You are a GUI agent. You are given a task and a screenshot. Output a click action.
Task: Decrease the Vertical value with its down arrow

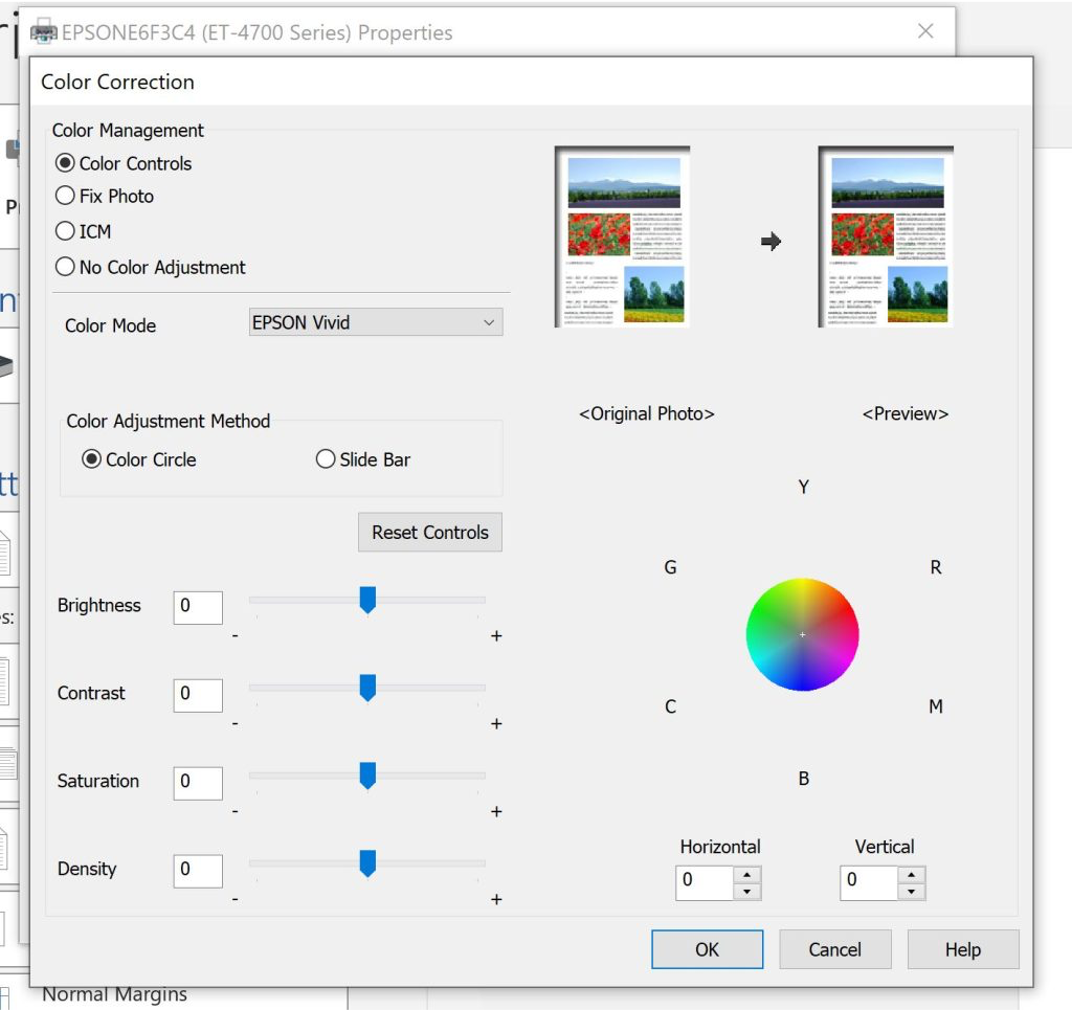pos(912,889)
